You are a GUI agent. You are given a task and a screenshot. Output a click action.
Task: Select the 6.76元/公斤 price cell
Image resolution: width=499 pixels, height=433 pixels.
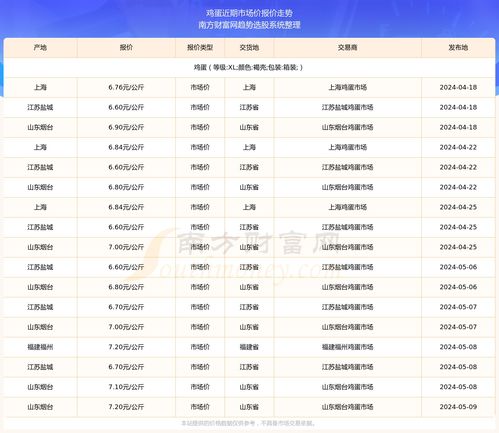(126, 88)
